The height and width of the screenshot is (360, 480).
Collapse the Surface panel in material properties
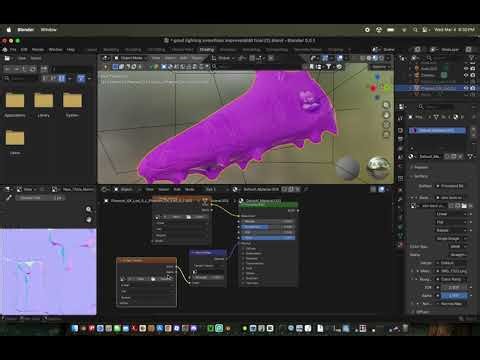click(421, 176)
